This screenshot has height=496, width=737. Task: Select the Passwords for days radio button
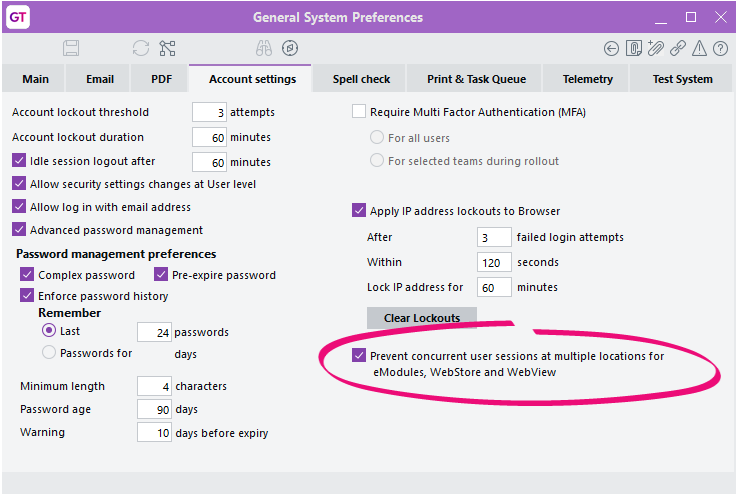pyautogui.click(x=49, y=352)
